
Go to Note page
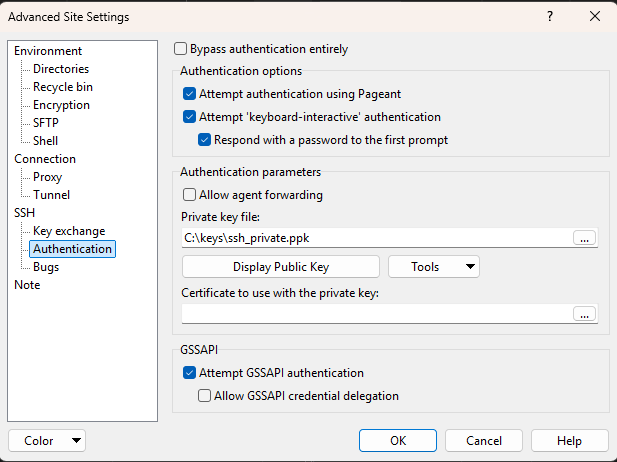coord(27,285)
